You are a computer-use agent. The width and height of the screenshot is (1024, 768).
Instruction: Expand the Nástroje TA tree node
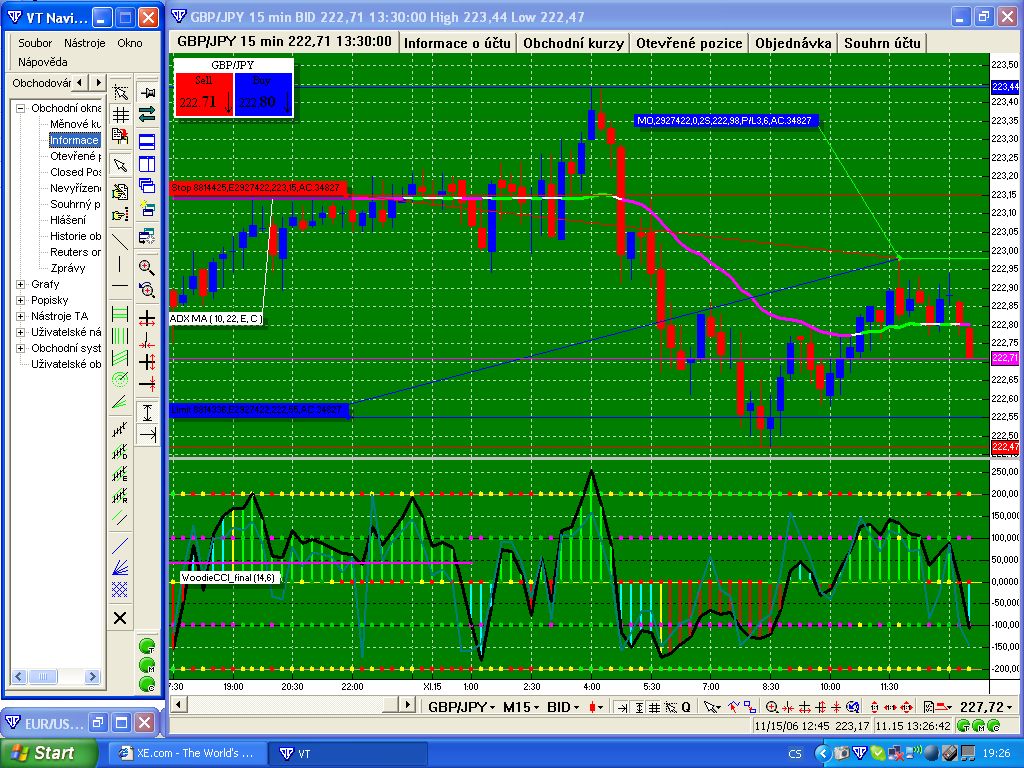[20, 316]
